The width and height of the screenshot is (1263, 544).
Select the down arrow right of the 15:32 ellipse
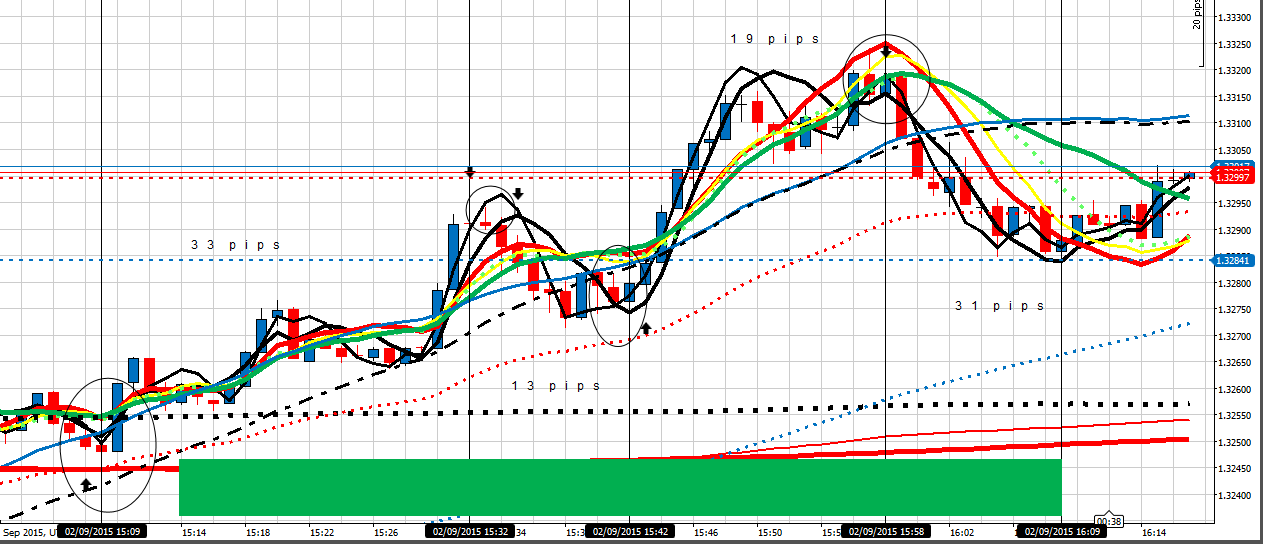(518, 193)
